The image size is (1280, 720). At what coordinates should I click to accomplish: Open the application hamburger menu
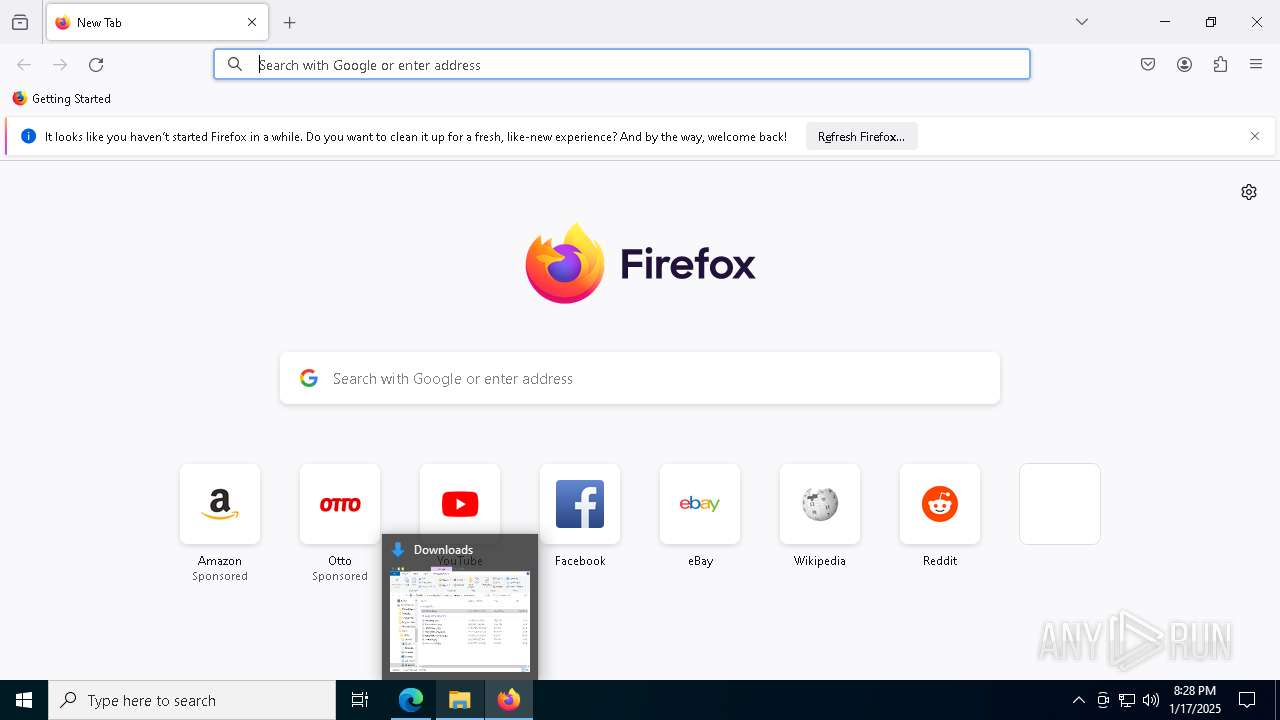click(x=1256, y=64)
